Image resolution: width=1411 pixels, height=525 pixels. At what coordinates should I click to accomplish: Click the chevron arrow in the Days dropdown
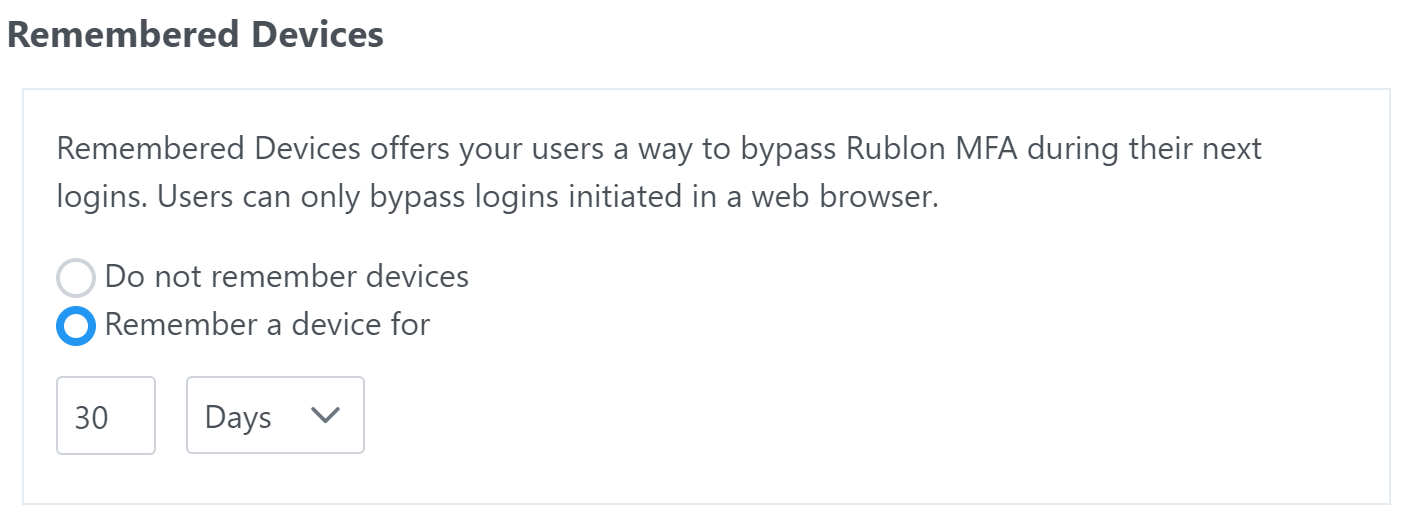[x=326, y=415]
